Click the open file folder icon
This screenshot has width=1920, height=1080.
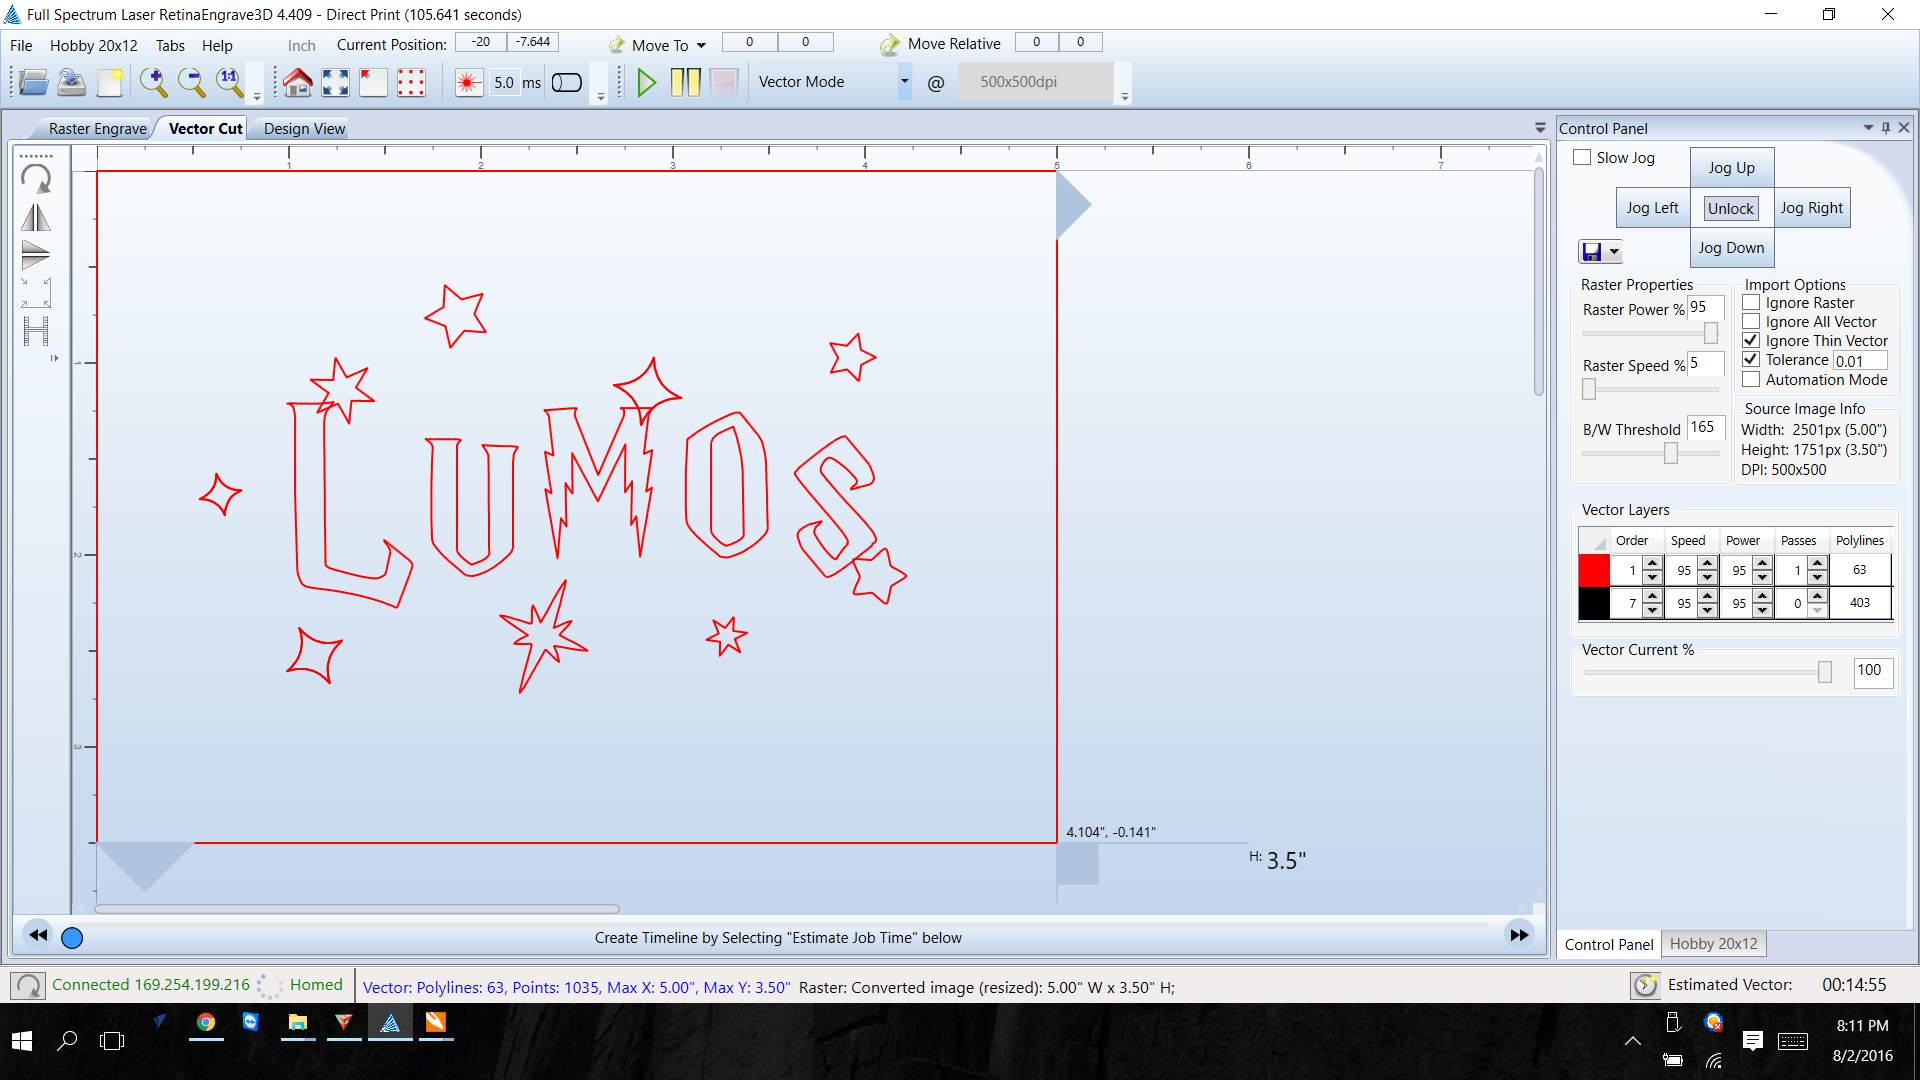pos(33,82)
